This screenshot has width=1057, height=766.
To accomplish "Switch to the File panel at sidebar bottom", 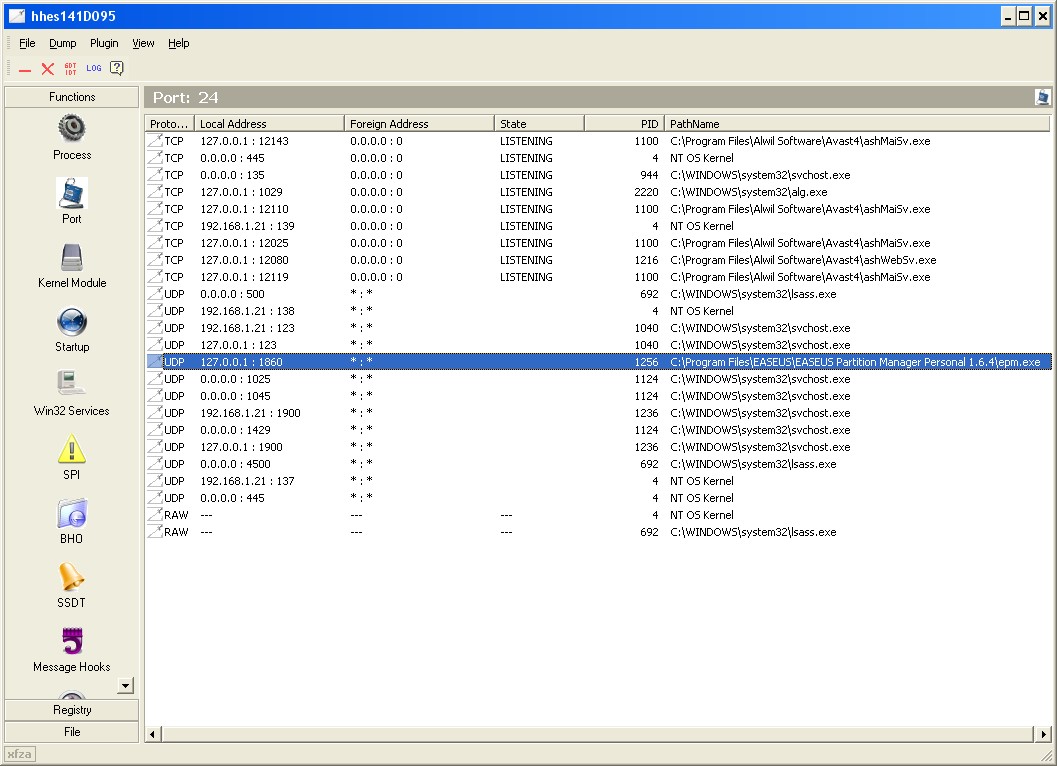I will [71, 732].
